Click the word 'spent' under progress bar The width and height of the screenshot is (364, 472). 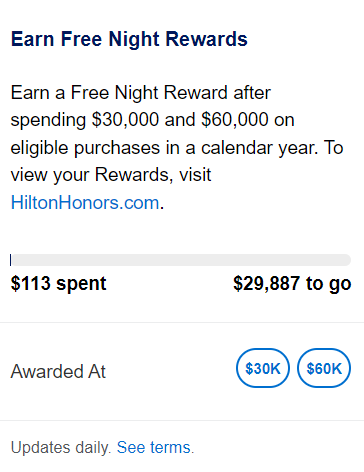point(81,284)
